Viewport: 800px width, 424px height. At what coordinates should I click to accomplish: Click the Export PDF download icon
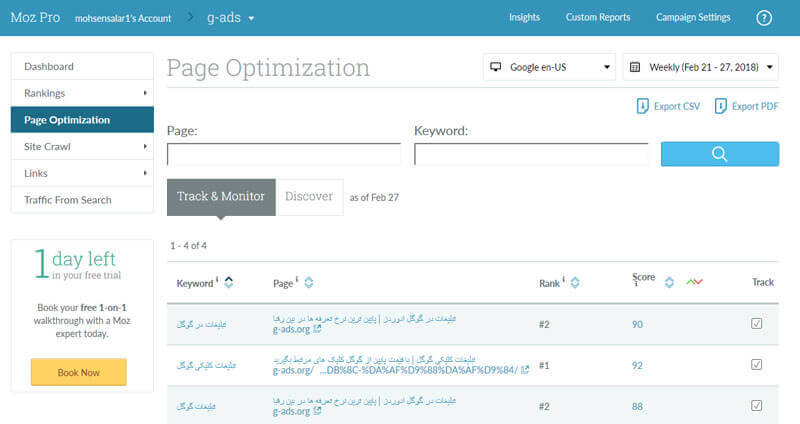(x=720, y=106)
